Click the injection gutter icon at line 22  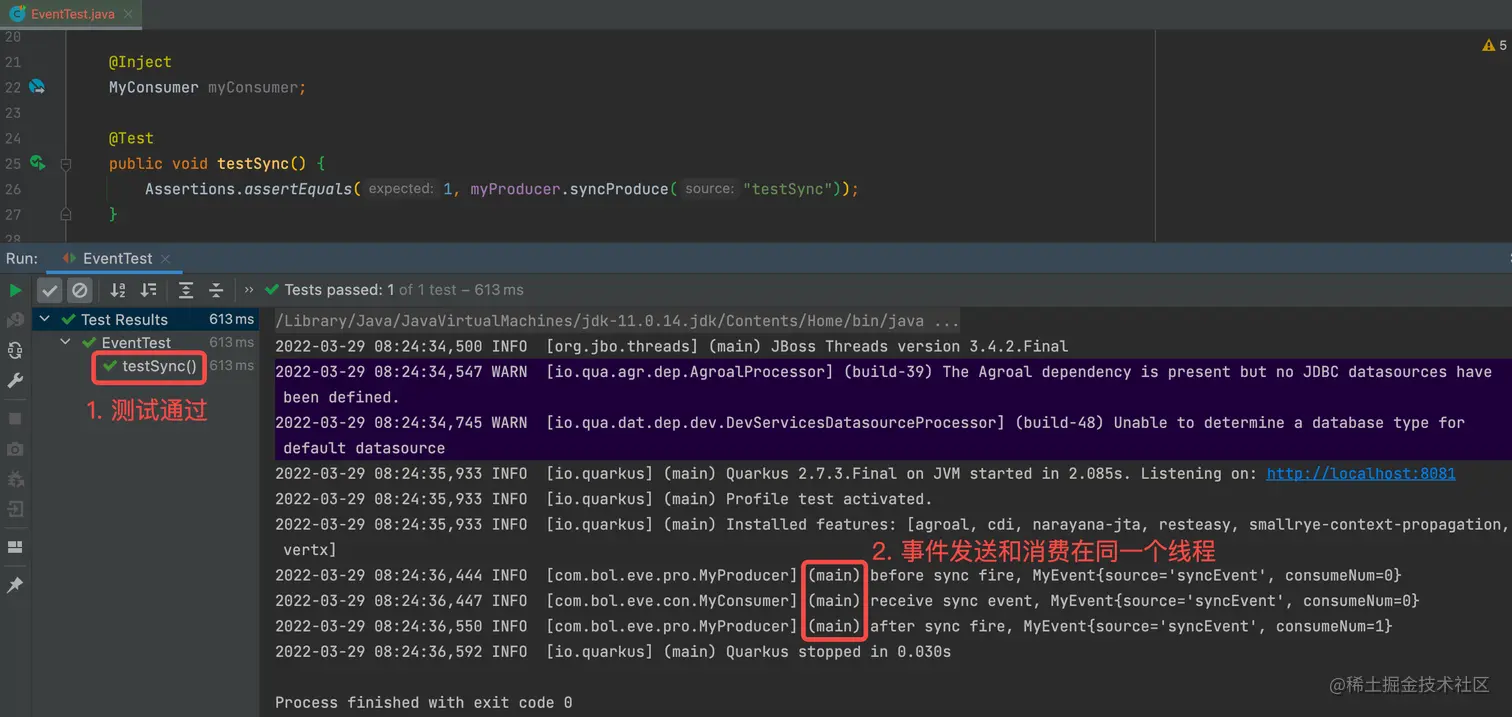click(x=37, y=87)
